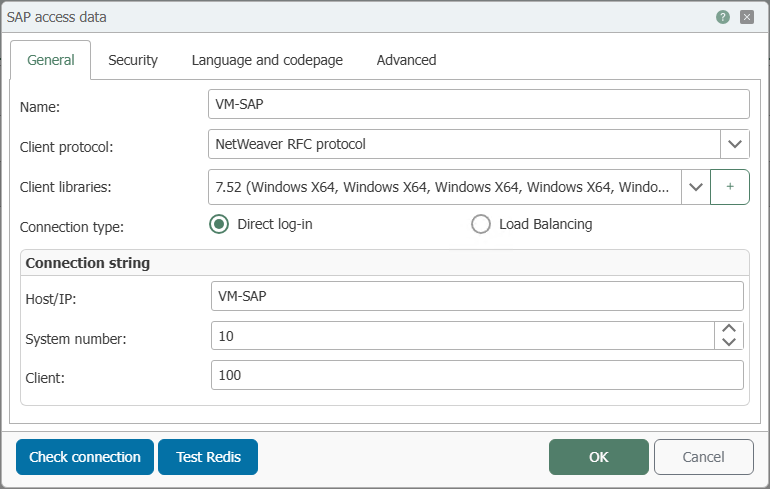770x489 pixels.
Task: Click the Check connection button
Action: tap(85, 457)
